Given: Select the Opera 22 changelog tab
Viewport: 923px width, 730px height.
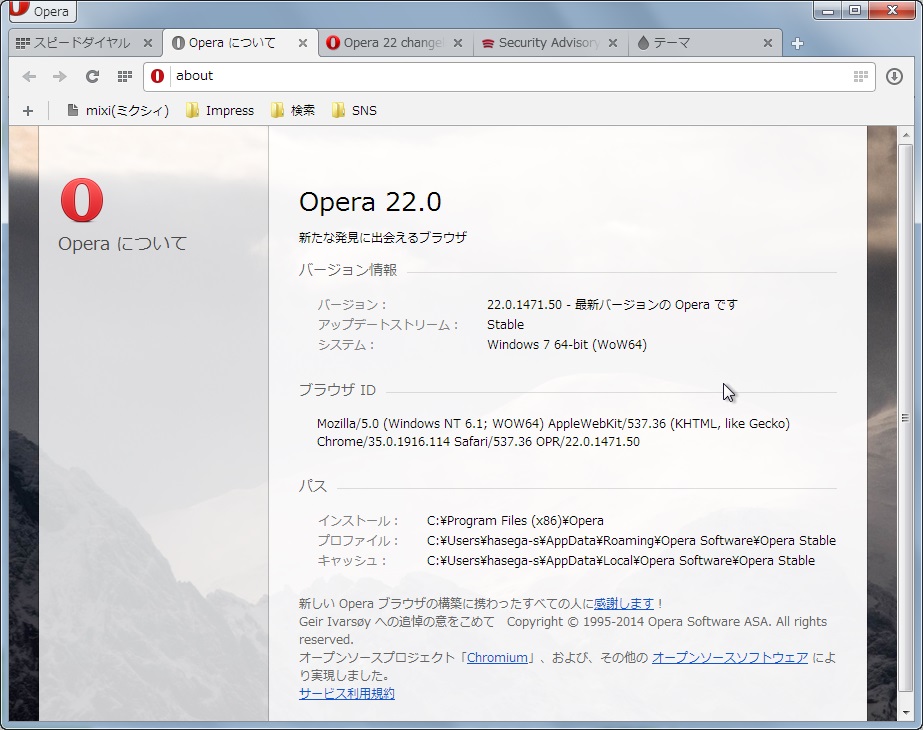Looking at the screenshot, I should click(388, 43).
